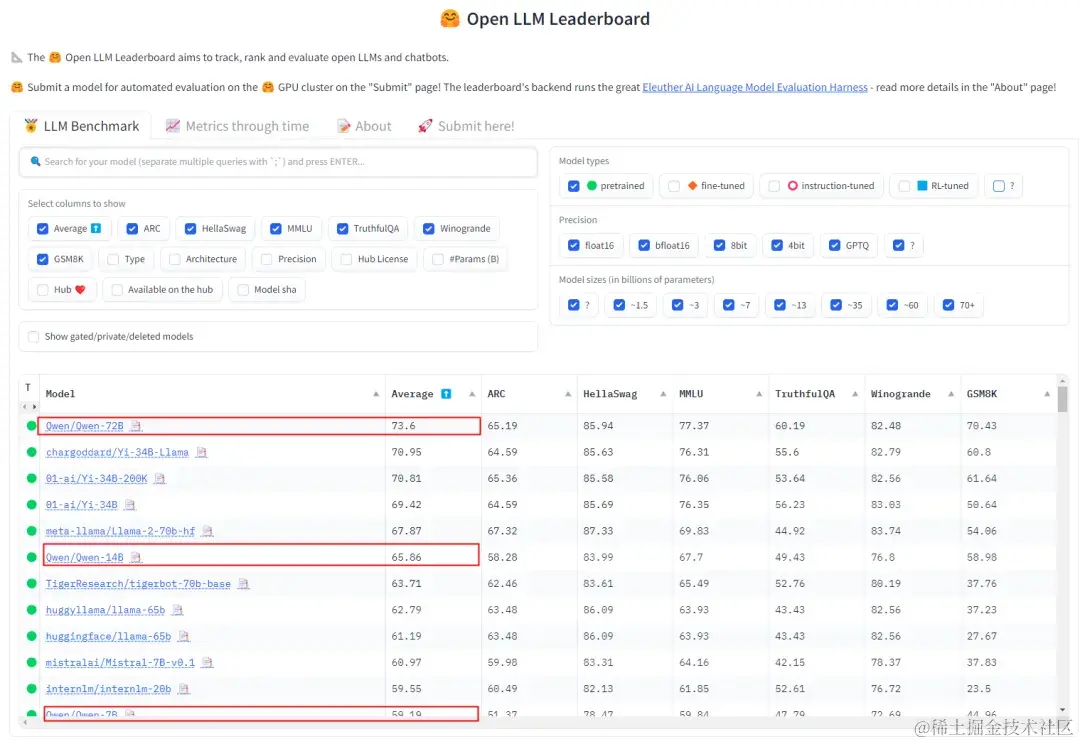Sort by Winogrande column using header arrow
The height and width of the screenshot is (744, 1080).
tap(951, 394)
